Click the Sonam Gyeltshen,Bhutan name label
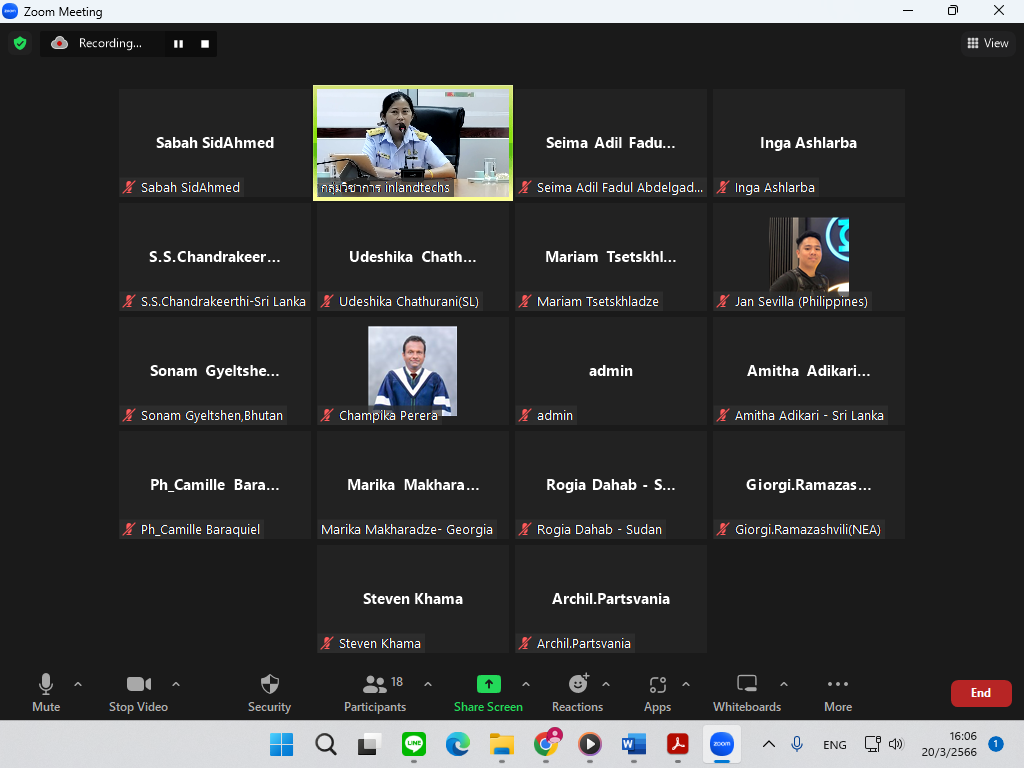 [x=212, y=415]
